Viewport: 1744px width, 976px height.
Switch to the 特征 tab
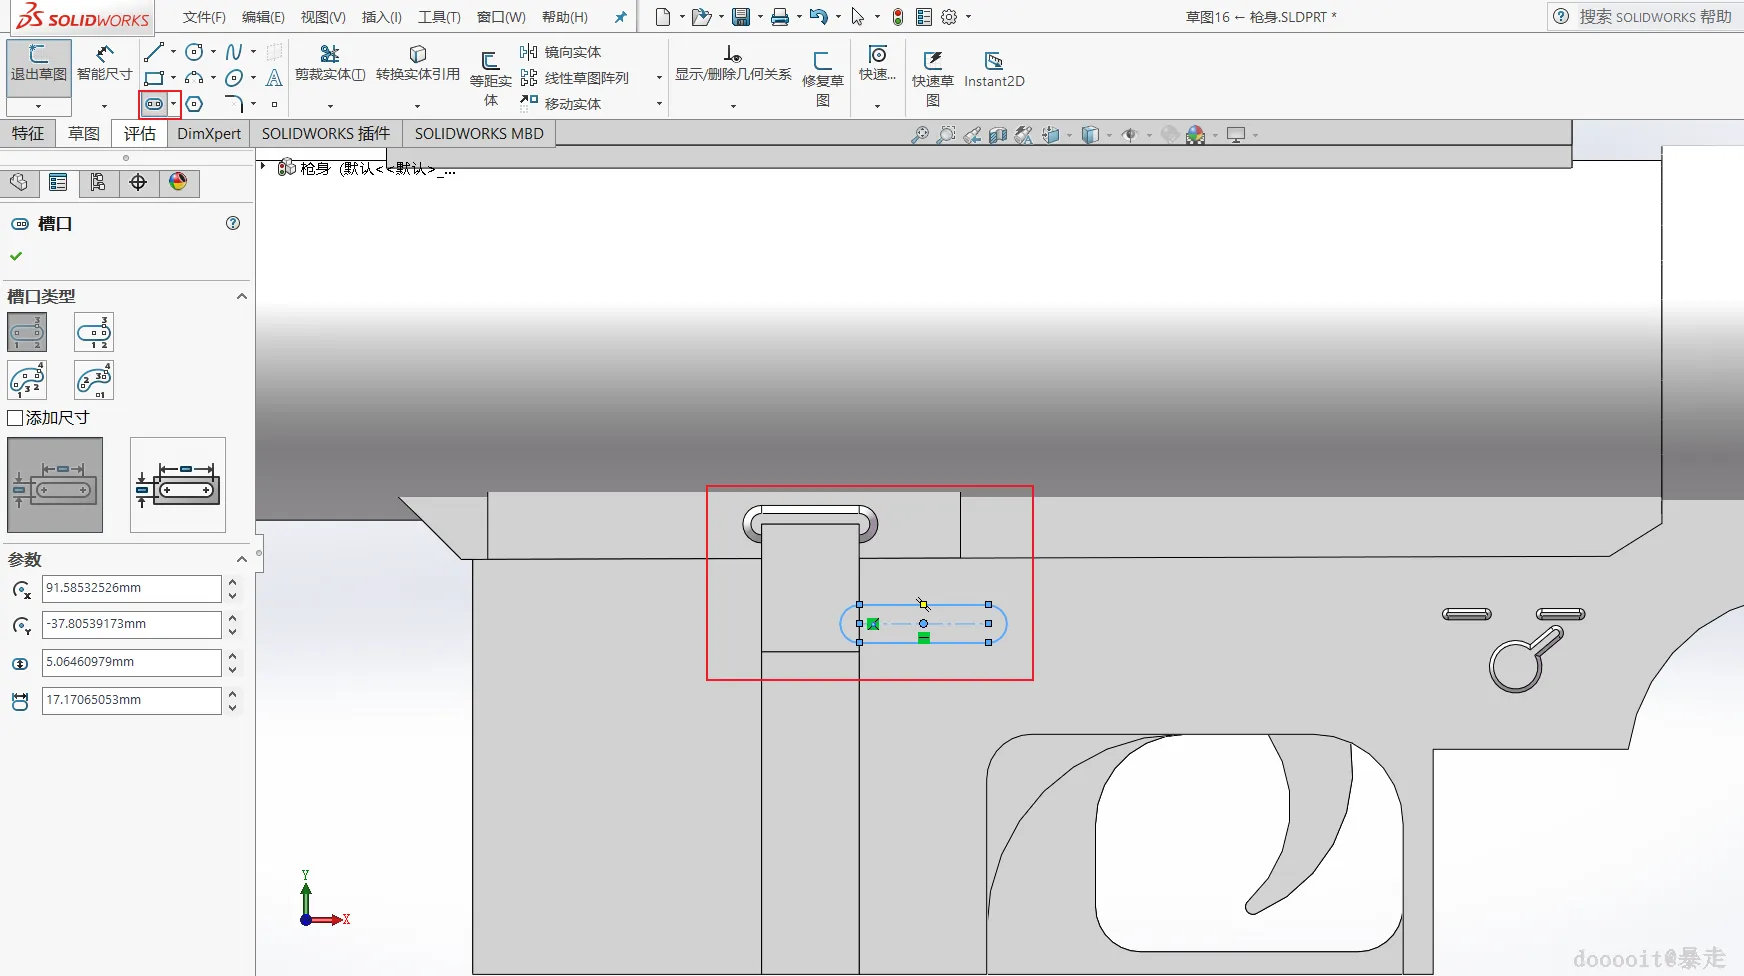tap(28, 134)
